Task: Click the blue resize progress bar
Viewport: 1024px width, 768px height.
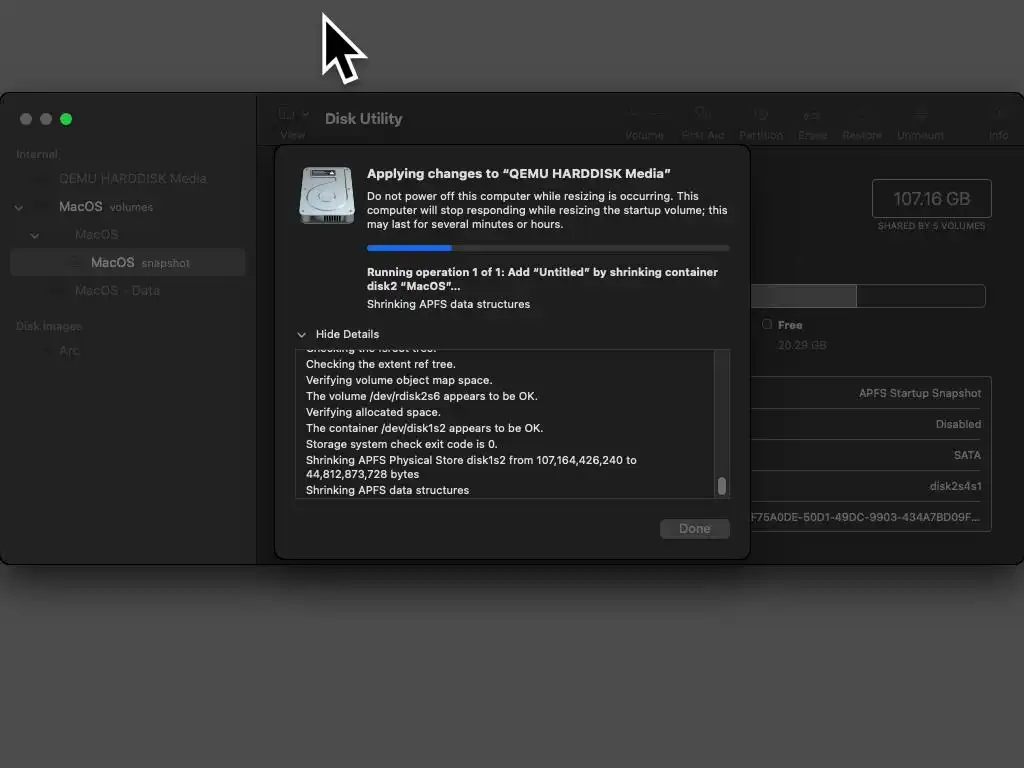Action: 548,248
